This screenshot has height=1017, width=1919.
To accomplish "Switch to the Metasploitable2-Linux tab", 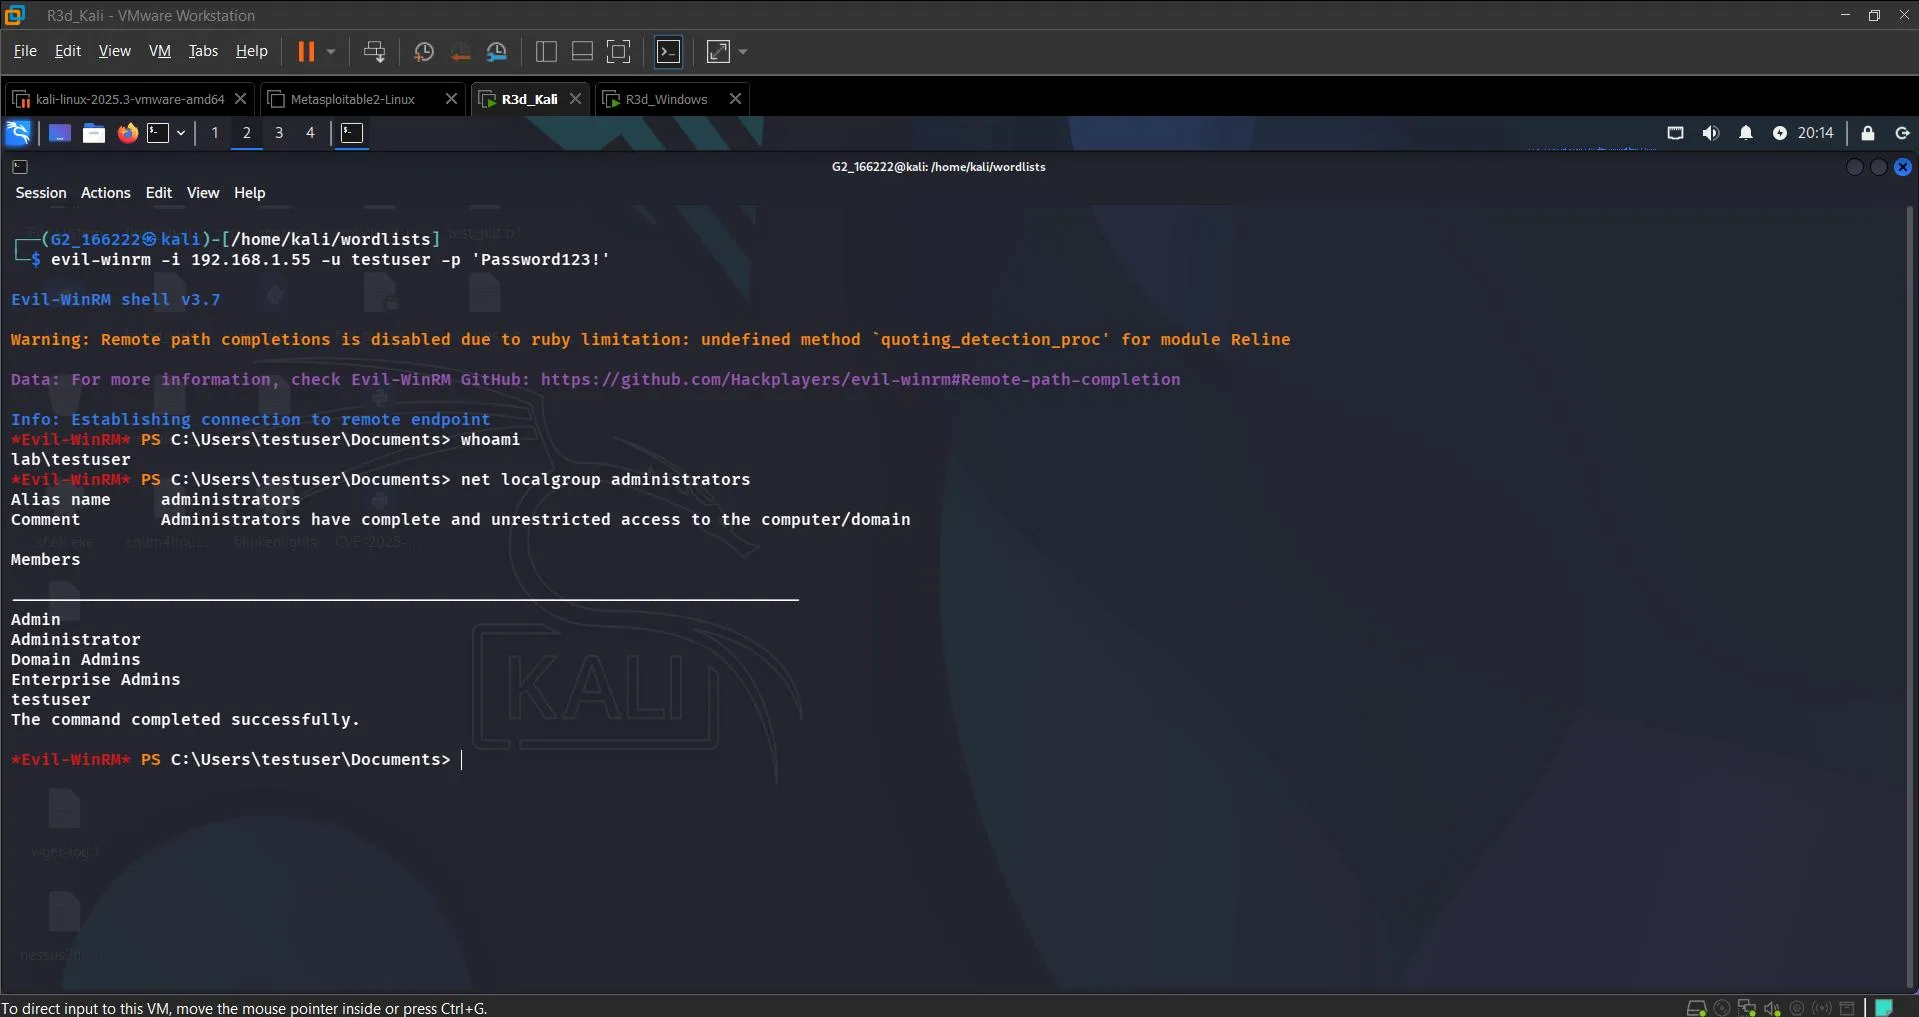I will point(352,99).
